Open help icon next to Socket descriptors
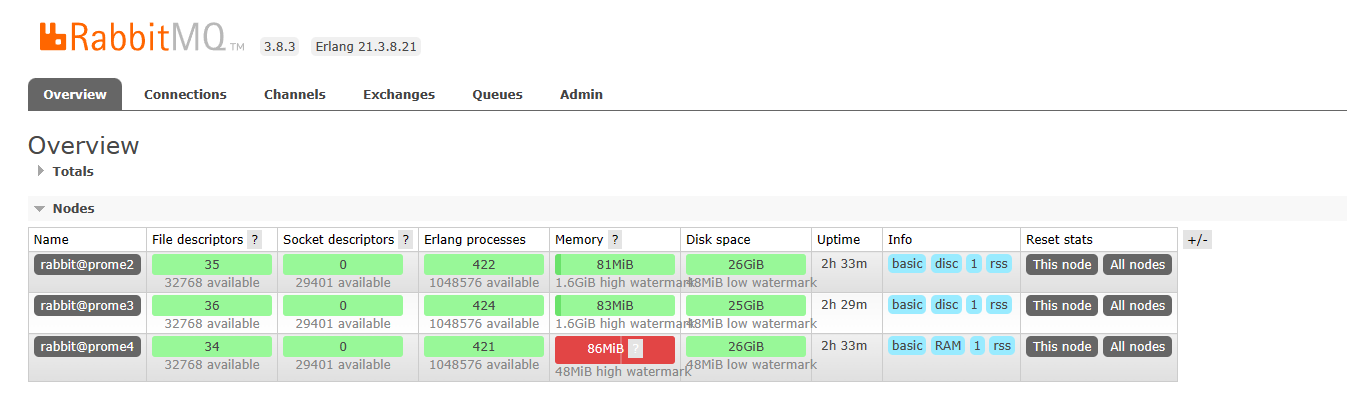 point(405,240)
